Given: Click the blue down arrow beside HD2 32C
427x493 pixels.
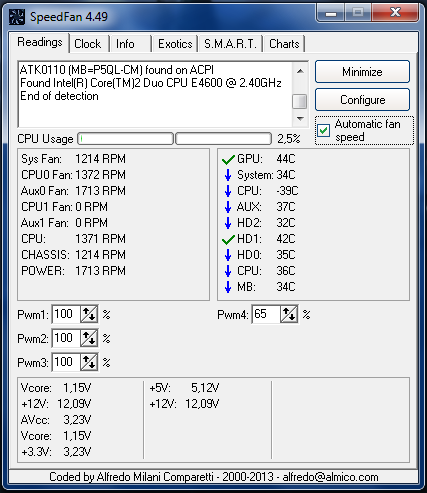Looking at the screenshot, I should point(228,223).
